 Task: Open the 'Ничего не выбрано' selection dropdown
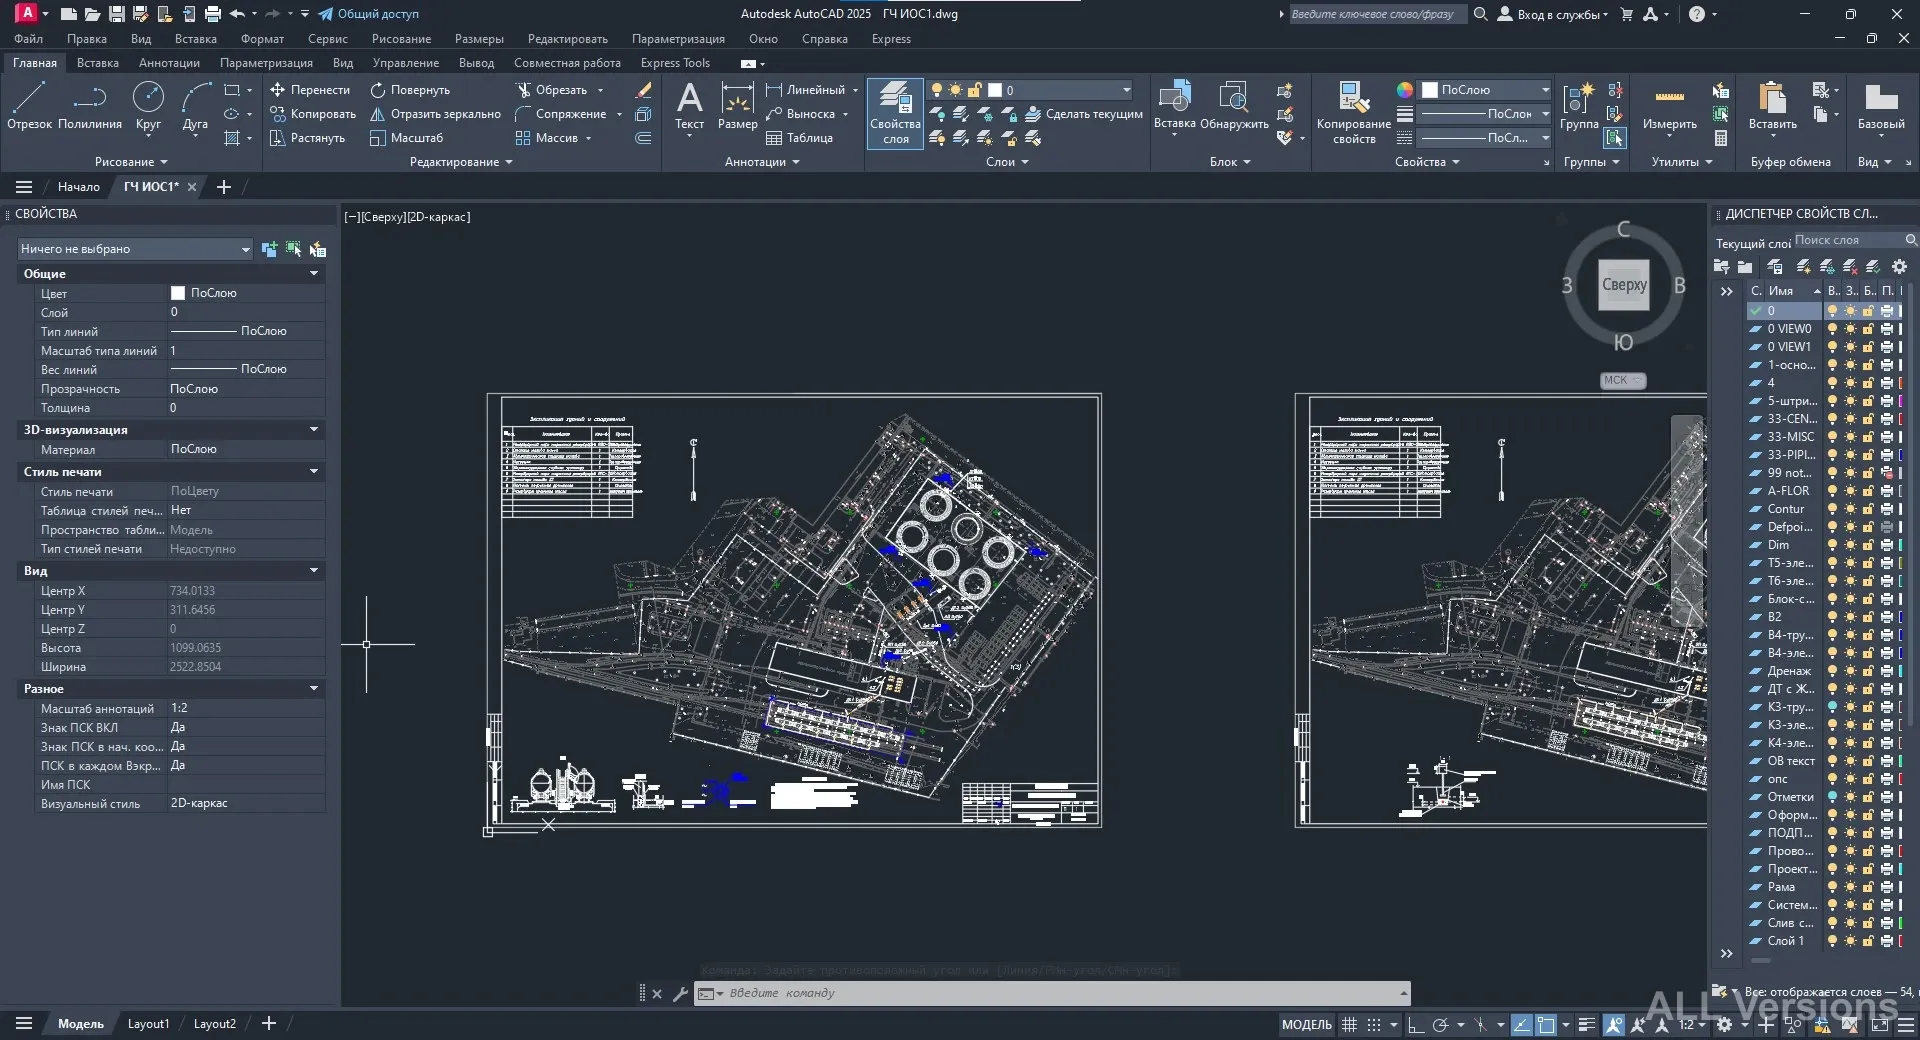coord(135,249)
